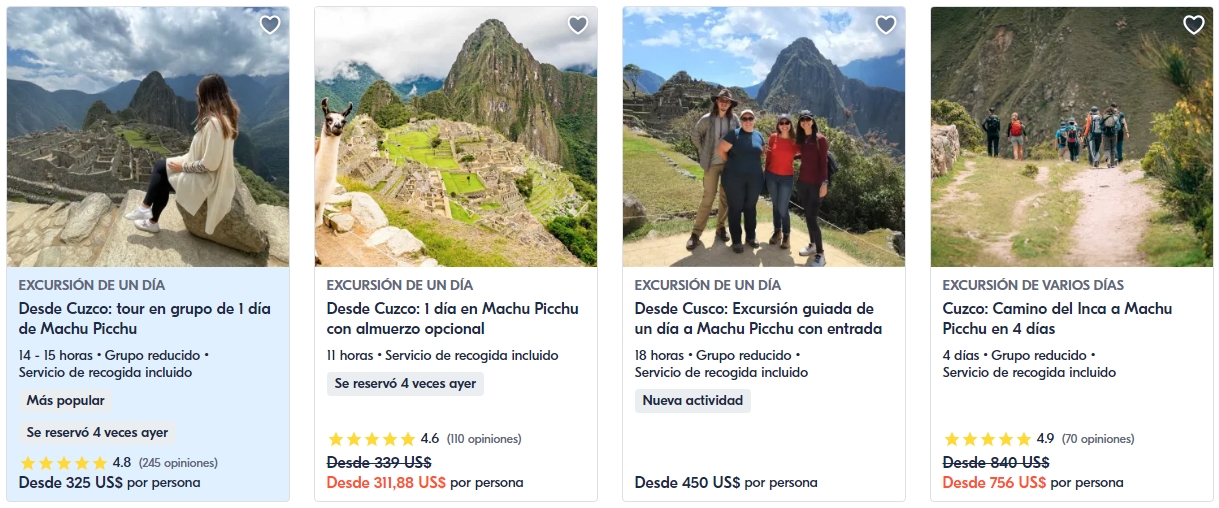This screenshot has height=508, width=1219.
Task: View the 245 opiniones reviews
Action: pyautogui.click(x=178, y=463)
